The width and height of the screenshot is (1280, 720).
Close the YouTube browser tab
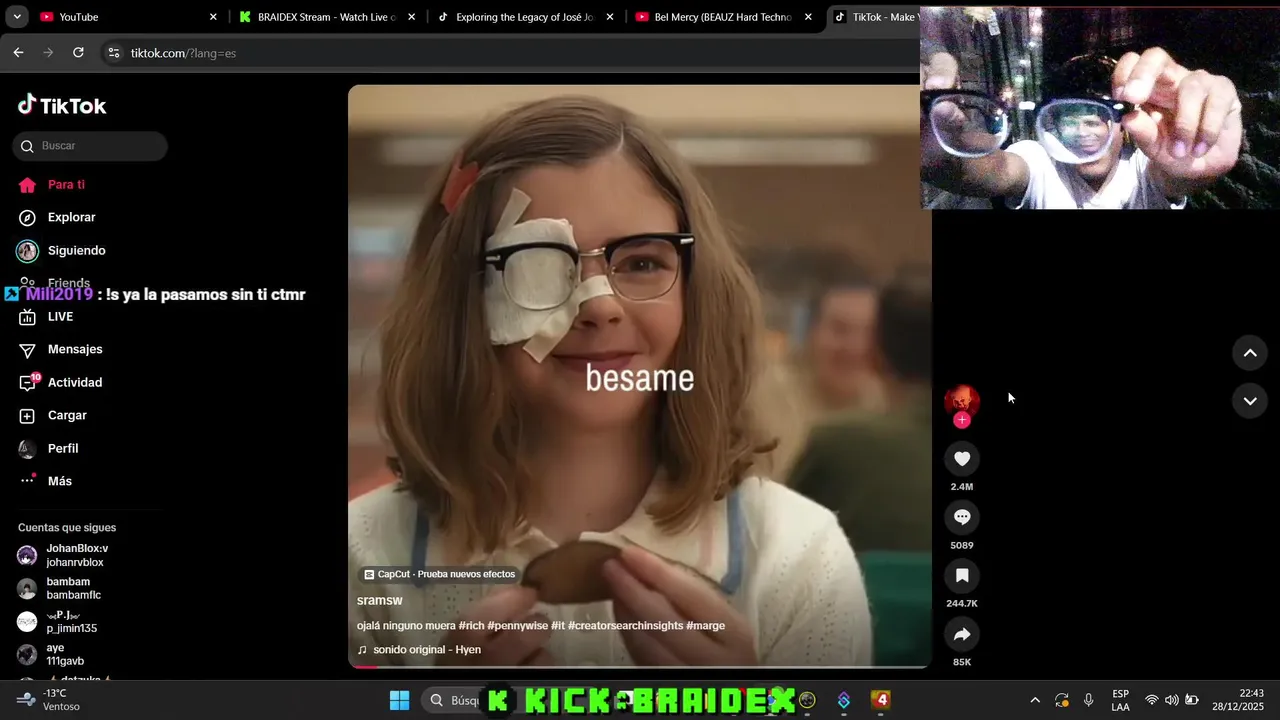click(x=213, y=17)
